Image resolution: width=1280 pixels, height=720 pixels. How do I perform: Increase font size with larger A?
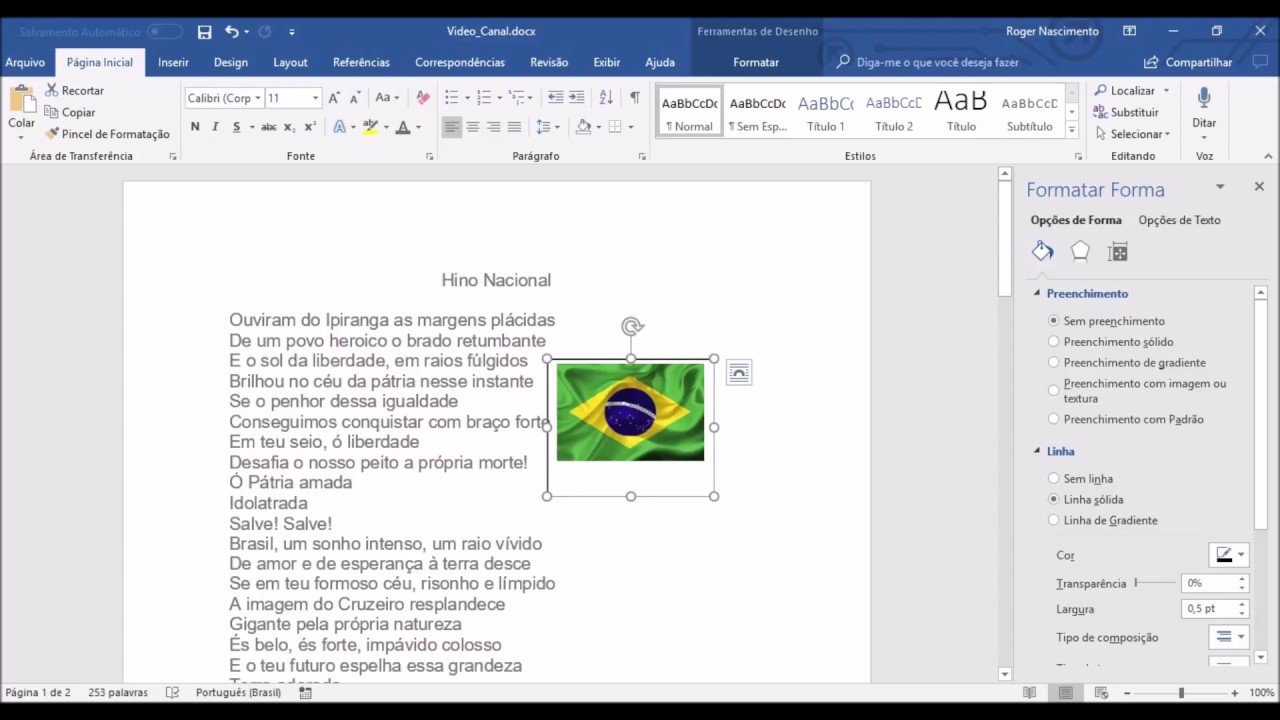(x=334, y=98)
